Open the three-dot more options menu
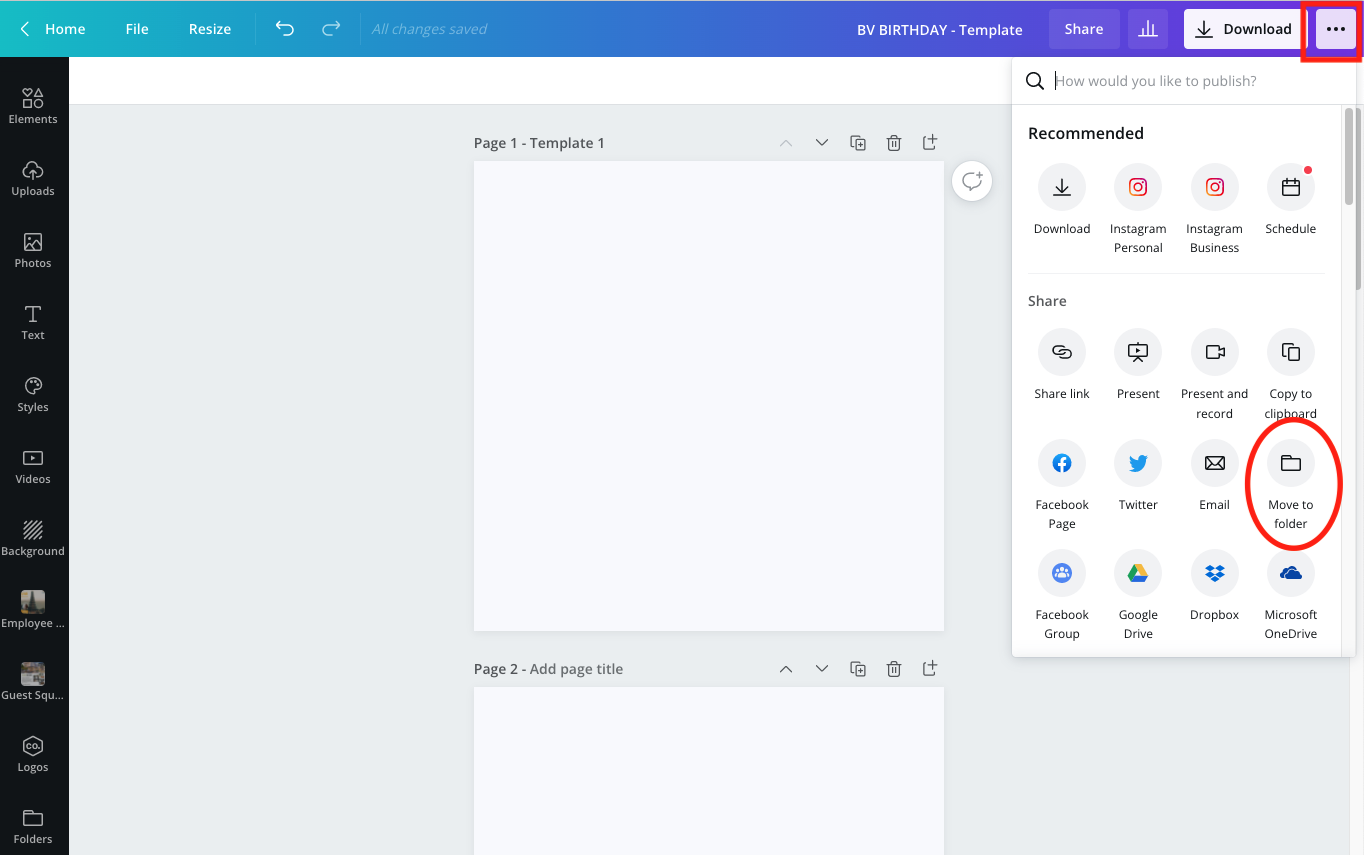Image resolution: width=1364 pixels, height=855 pixels. pyautogui.click(x=1335, y=29)
